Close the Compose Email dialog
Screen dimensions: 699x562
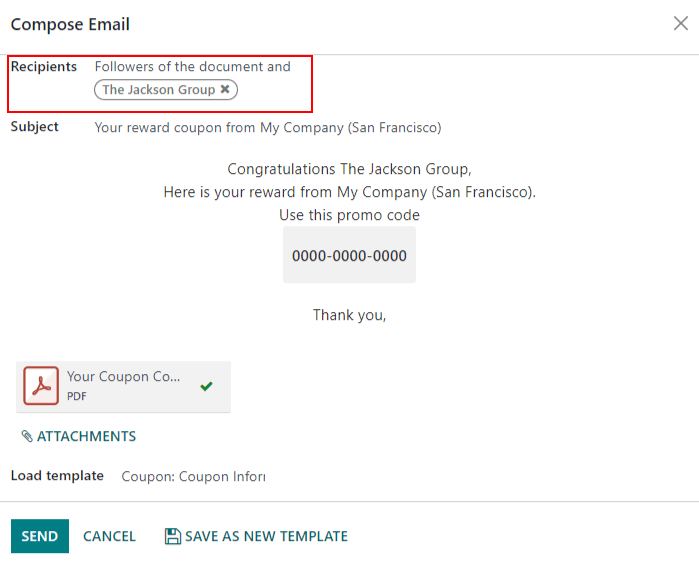pos(680,24)
